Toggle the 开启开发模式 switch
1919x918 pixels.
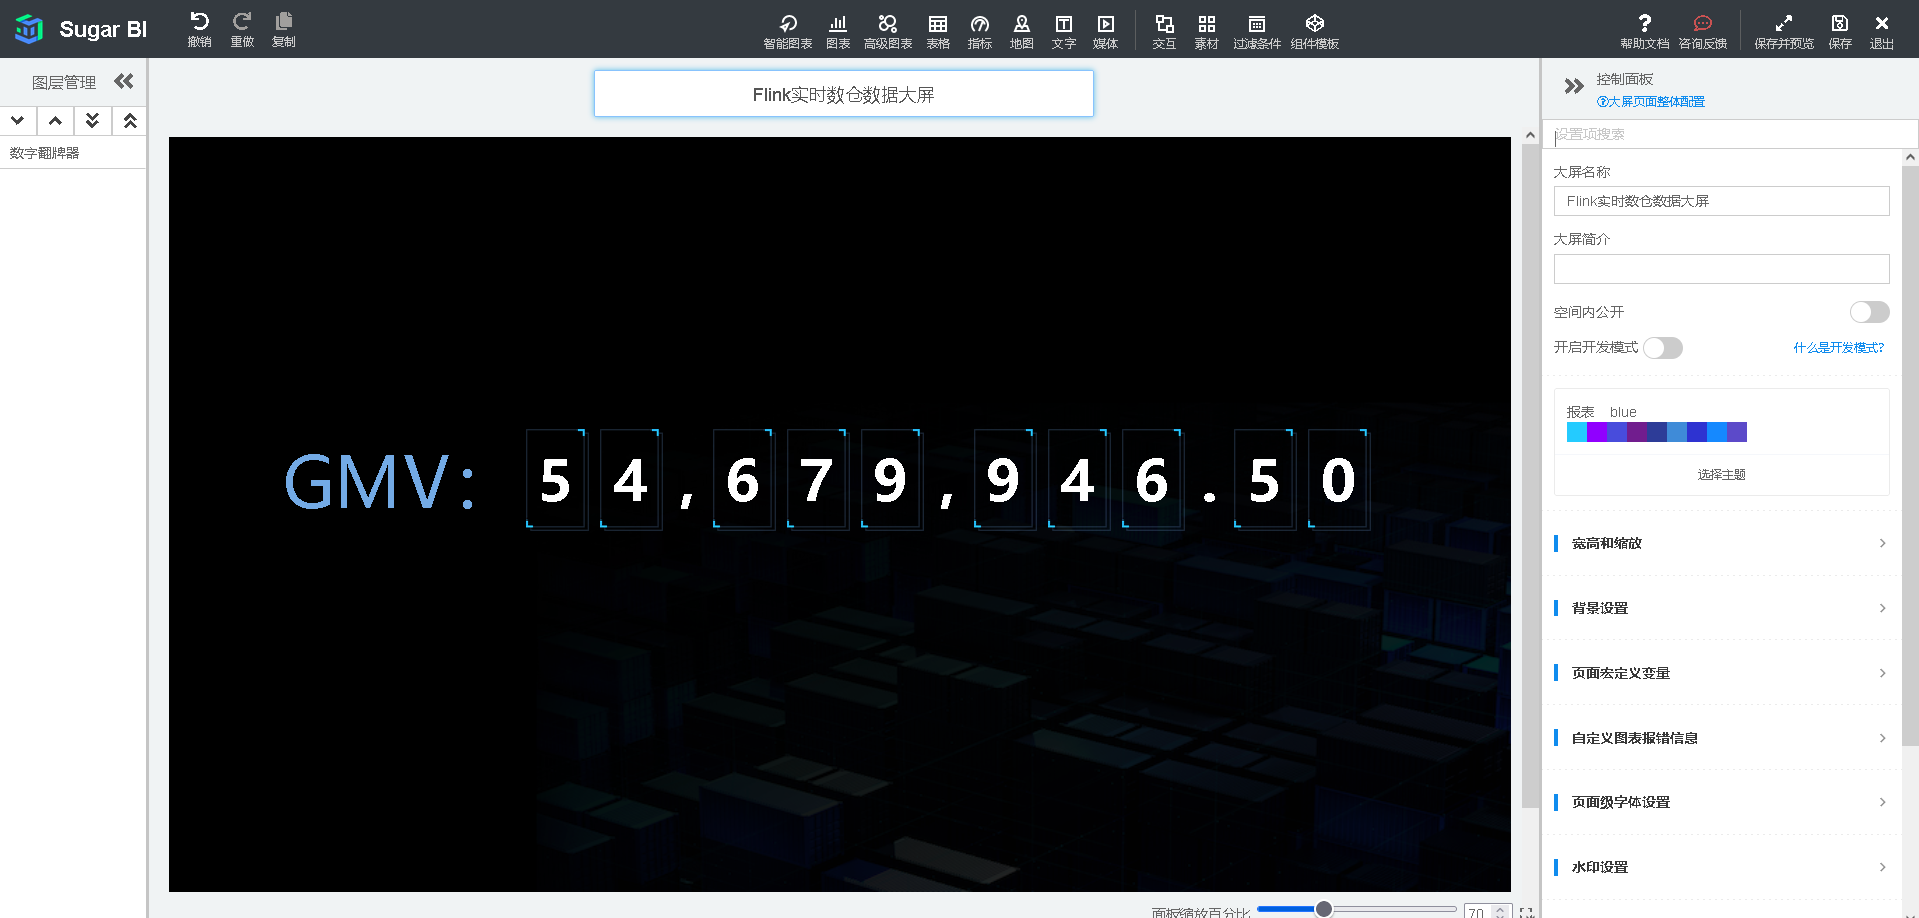click(x=1663, y=348)
